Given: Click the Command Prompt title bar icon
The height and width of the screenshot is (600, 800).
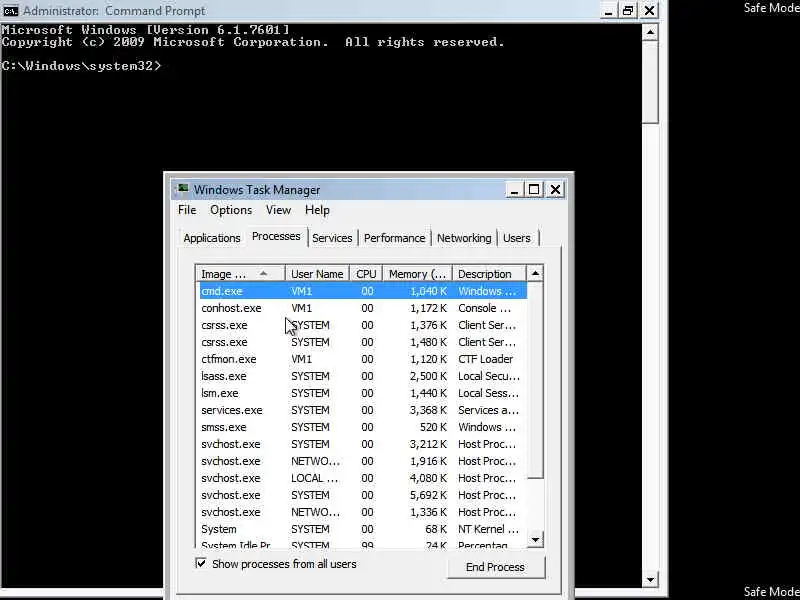Looking at the screenshot, I should [x=10, y=10].
